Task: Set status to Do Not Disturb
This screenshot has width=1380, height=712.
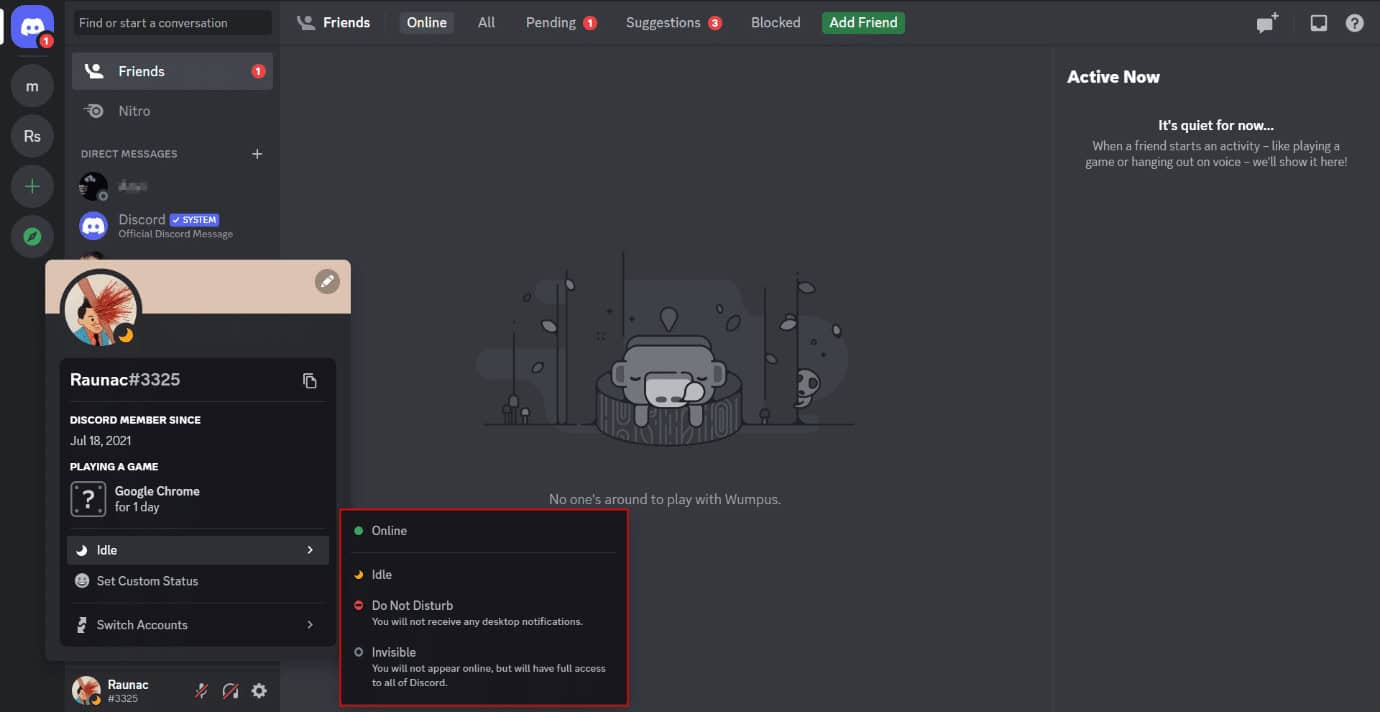Action: [x=412, y=605]
